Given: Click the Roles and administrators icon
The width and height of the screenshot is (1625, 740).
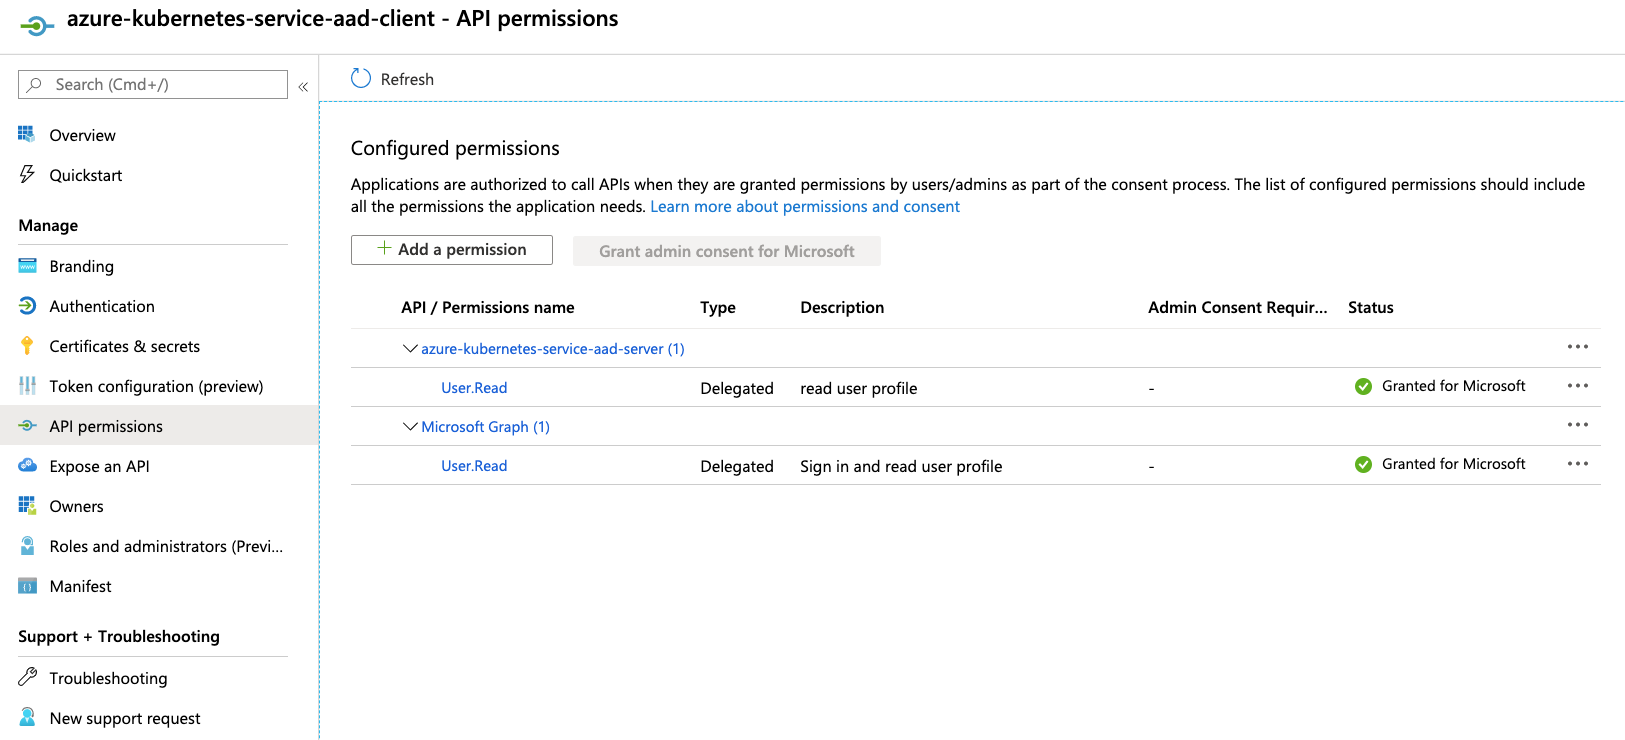Looking at the screenshot, I should pyautogui.click(x=27, y=546).
